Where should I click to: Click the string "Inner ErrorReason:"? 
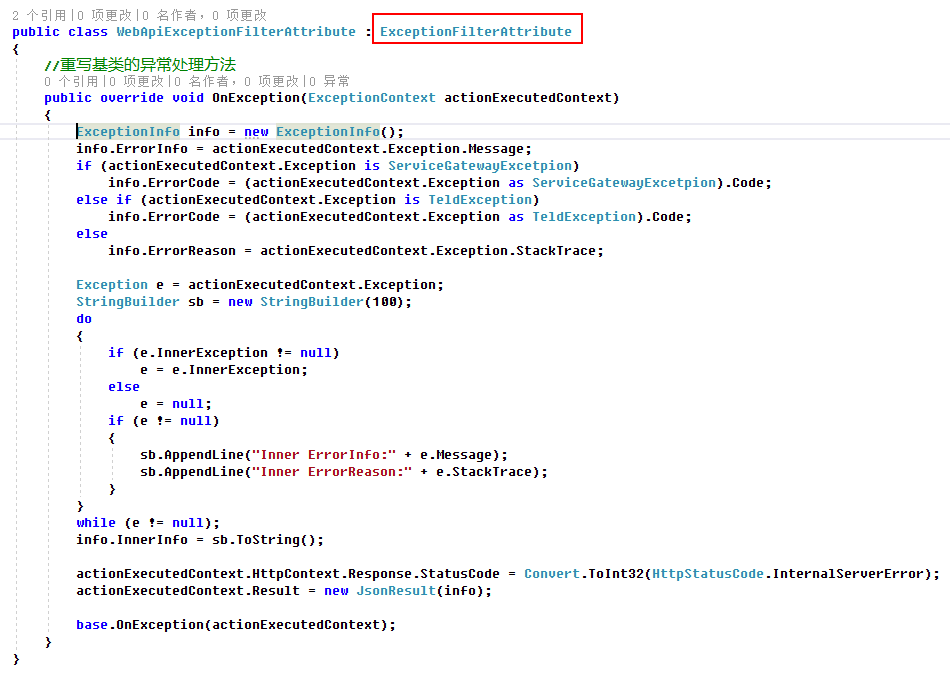[x=331, y=472]
